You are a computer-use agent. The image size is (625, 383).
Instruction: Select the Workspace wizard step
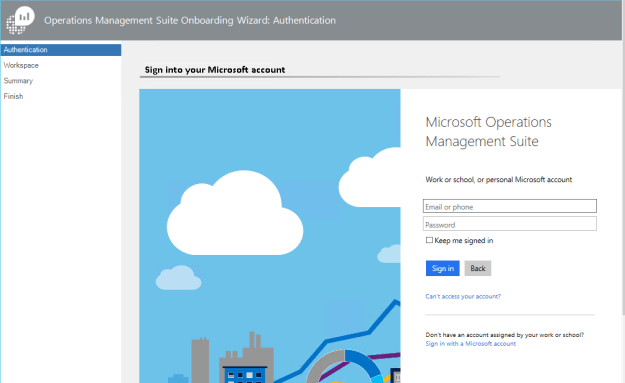click(x=21, y=65)
